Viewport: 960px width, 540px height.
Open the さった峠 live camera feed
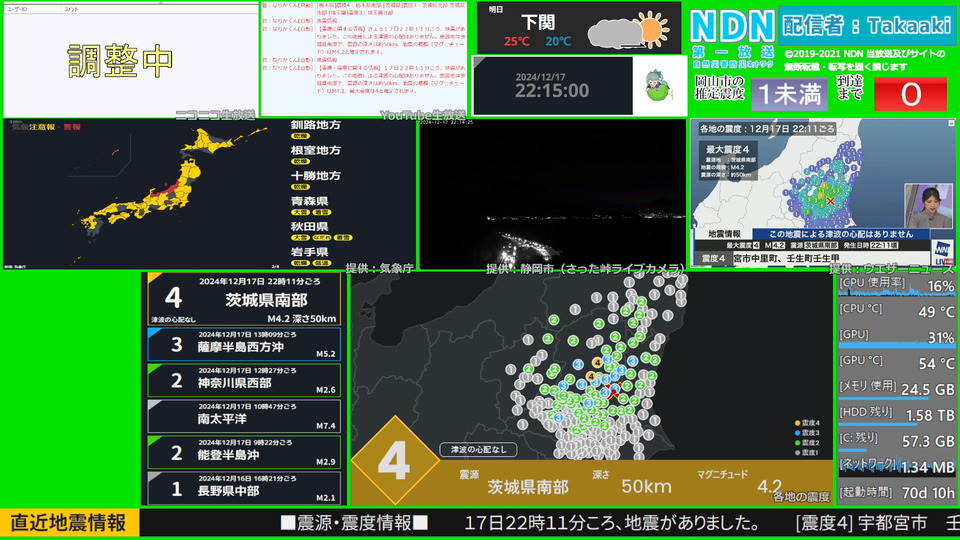552,194
